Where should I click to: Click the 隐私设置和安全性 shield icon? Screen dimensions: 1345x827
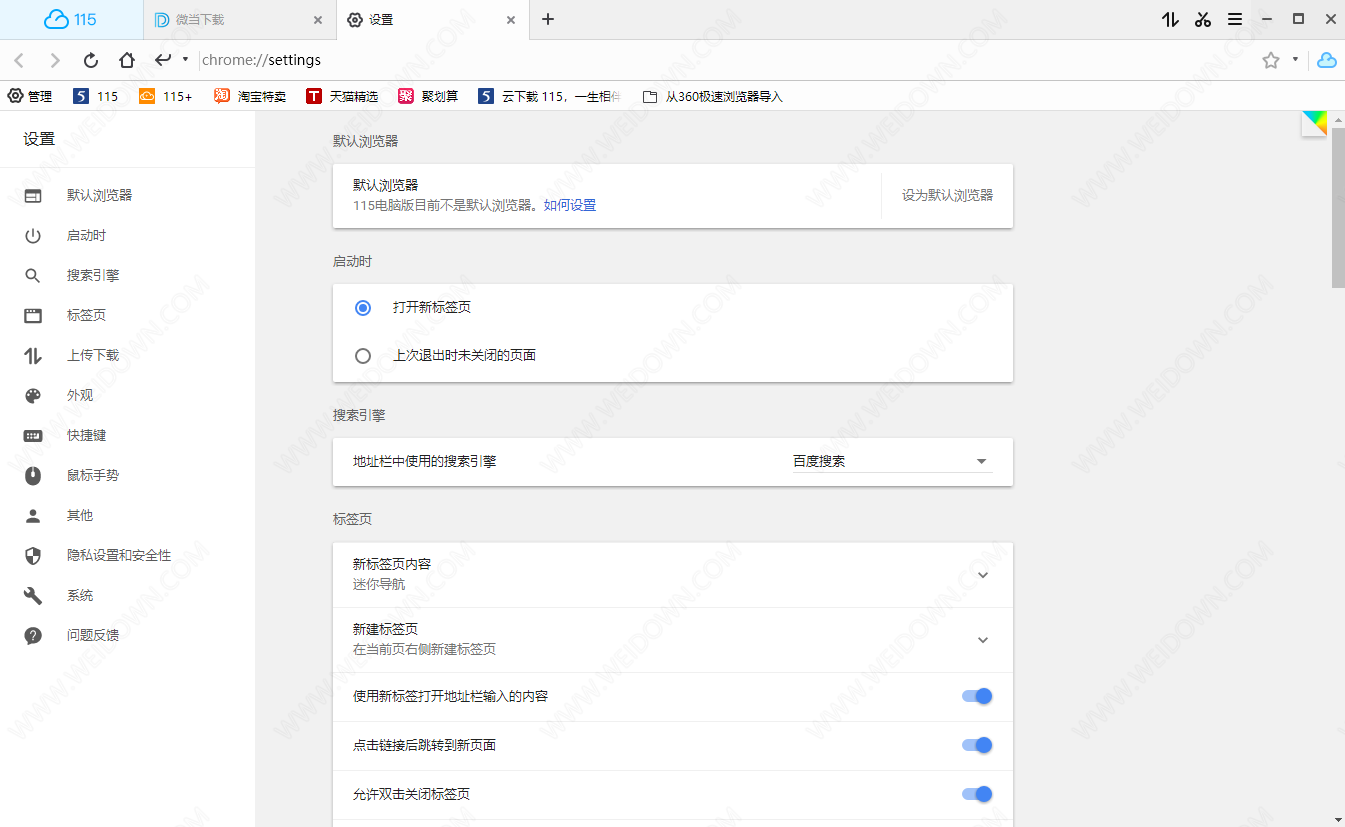[33, 555]
